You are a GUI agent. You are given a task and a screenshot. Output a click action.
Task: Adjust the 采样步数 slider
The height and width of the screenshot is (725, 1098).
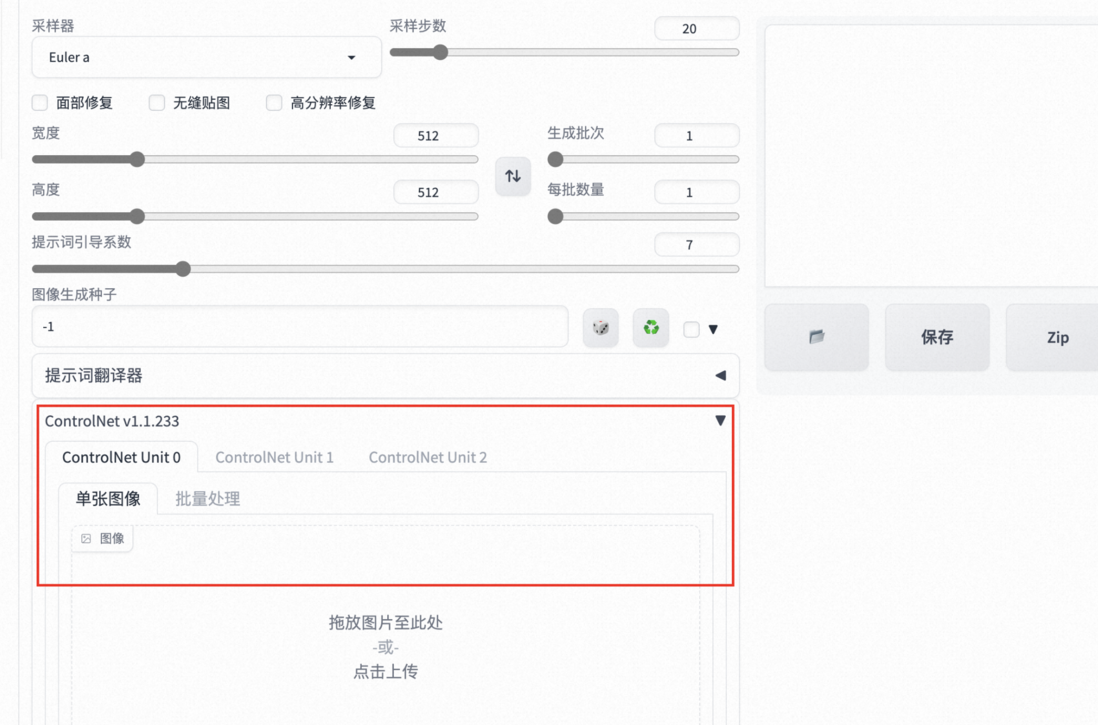pos(564,53)
